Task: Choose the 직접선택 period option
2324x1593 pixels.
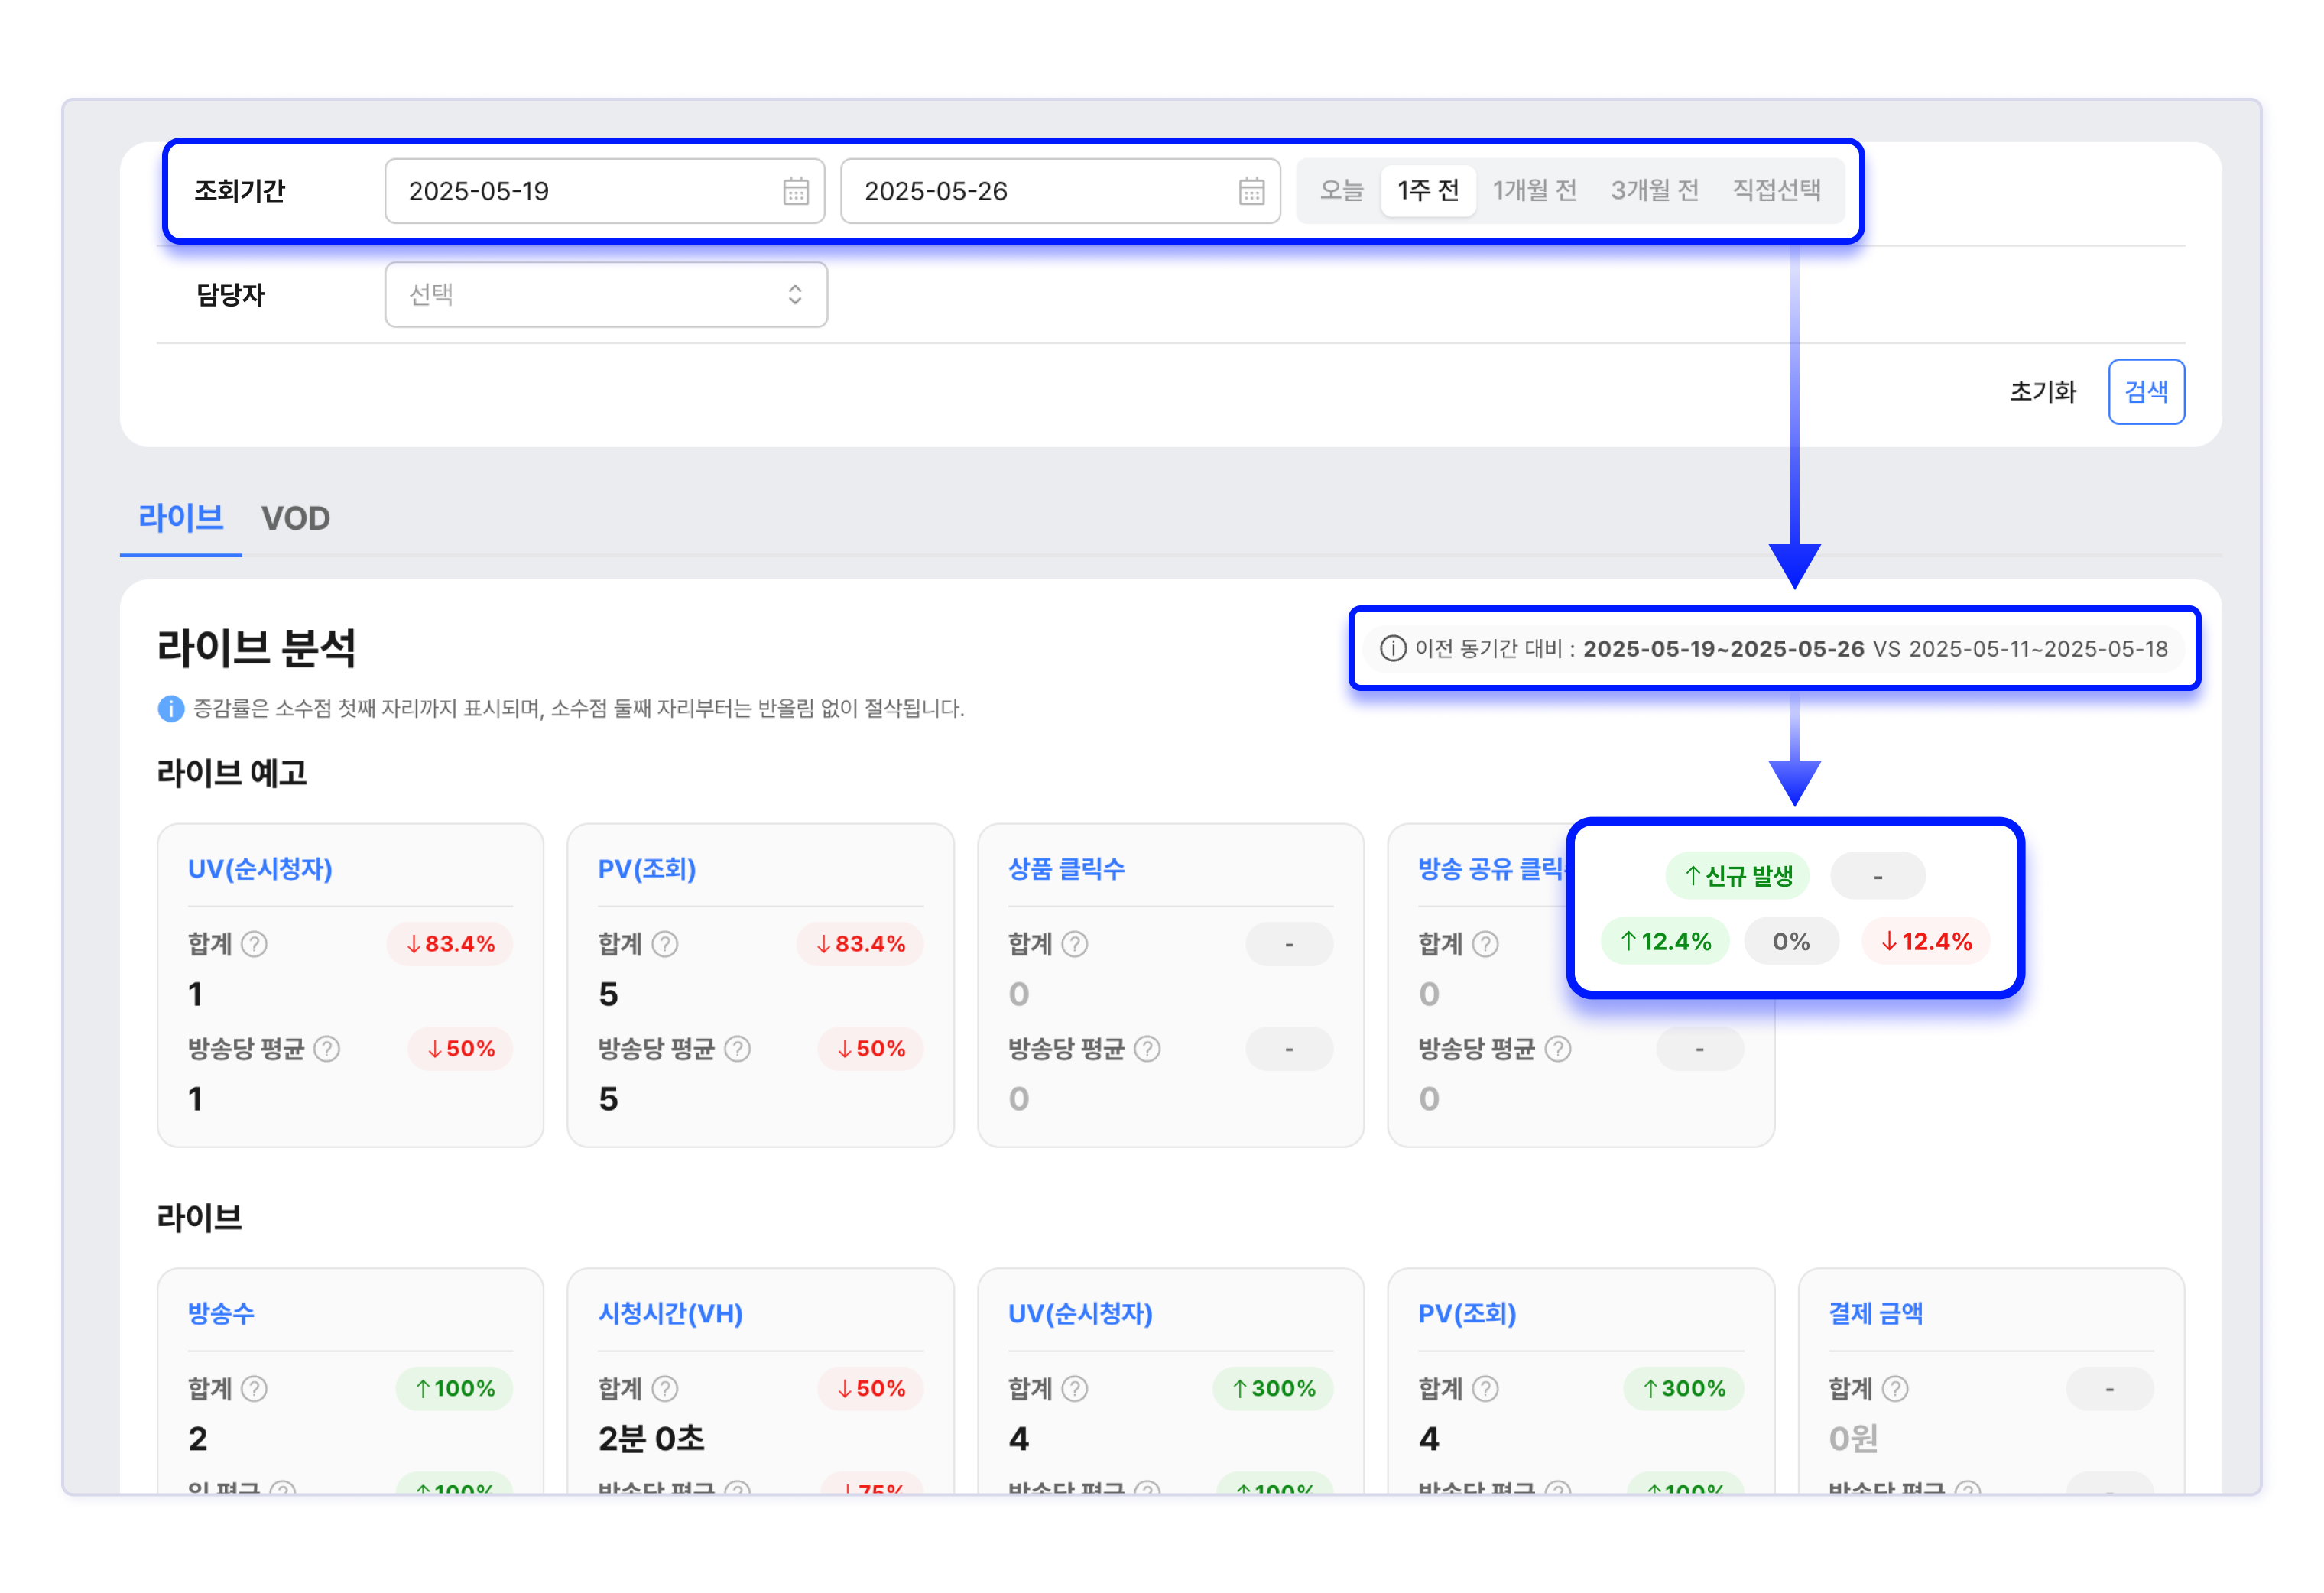Action: pos(1776,190)
